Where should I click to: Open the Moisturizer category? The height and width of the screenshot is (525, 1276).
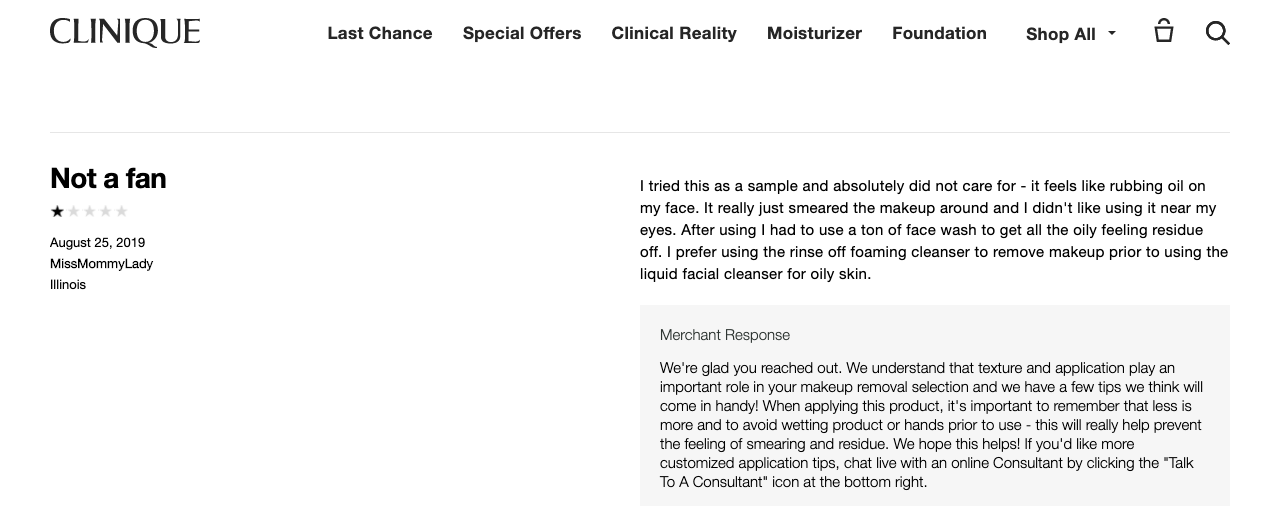[x=814, y=33]
